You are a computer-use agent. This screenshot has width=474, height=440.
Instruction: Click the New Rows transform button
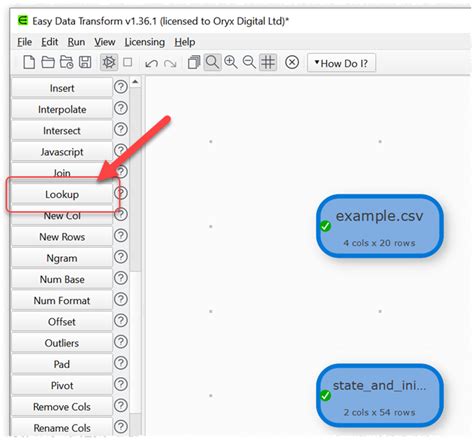tap(62, 237)
